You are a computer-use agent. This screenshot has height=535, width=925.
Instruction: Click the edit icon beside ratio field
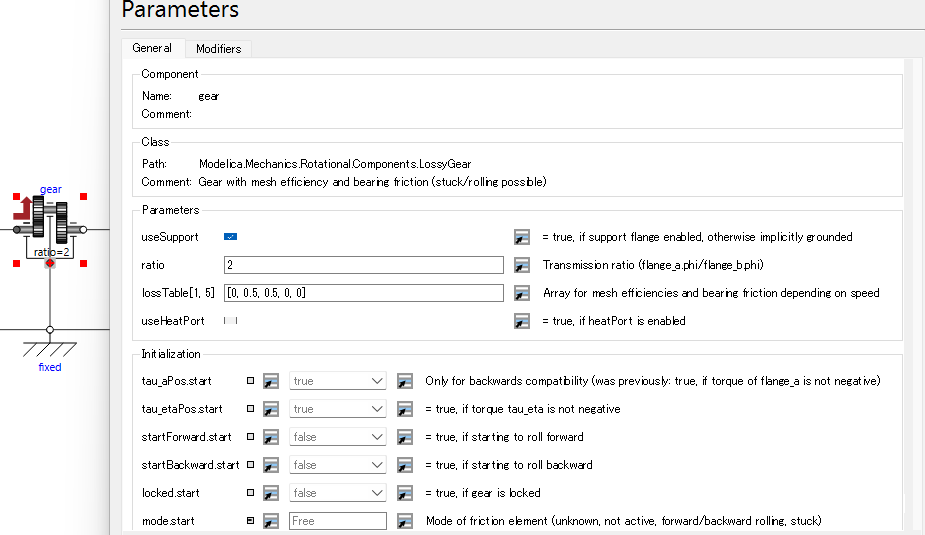[x=521, y=265]
